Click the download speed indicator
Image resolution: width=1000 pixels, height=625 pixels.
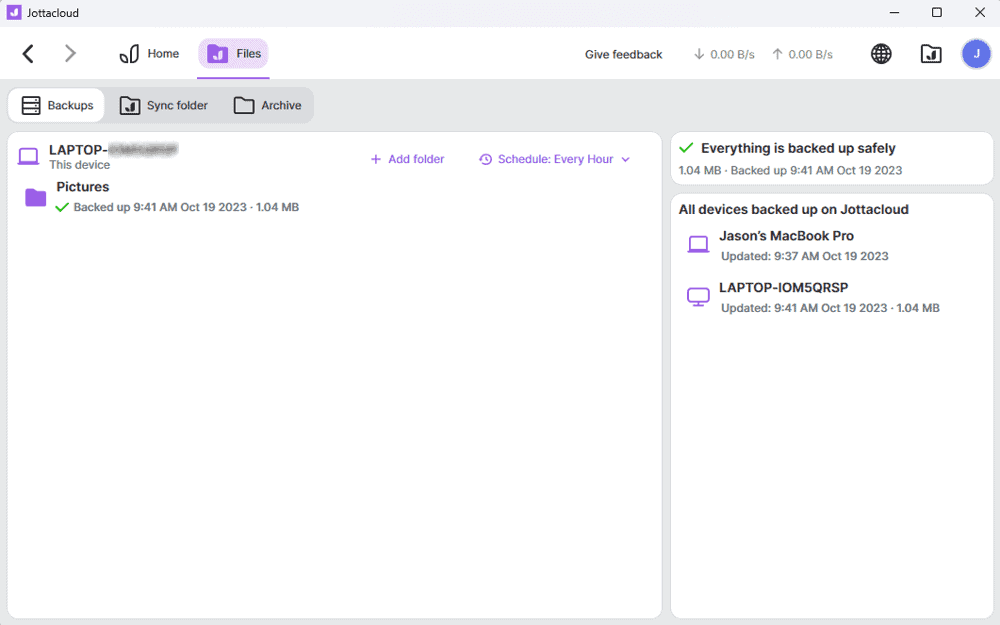tap(724, 54)
